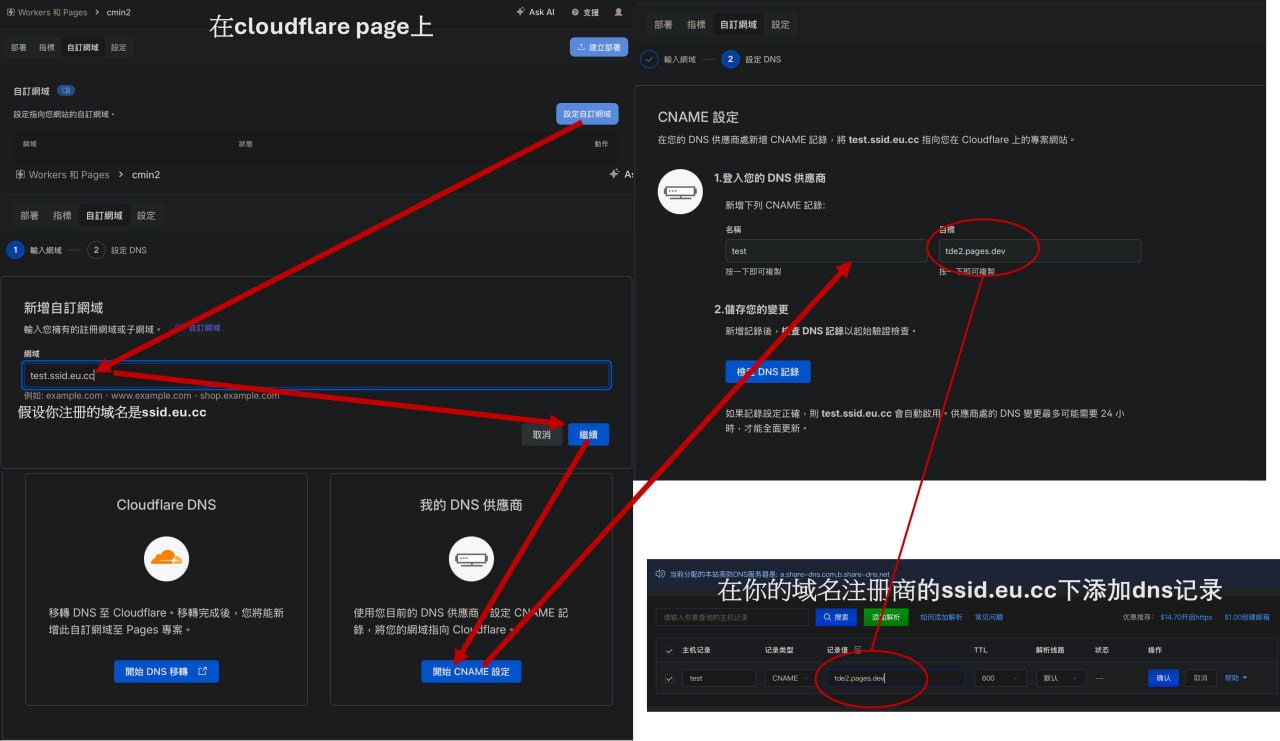The height and width of the screenshot is (741, 1280).
Task: Toggle the header checkbox beside 主机记录
Action: [669, 650]
